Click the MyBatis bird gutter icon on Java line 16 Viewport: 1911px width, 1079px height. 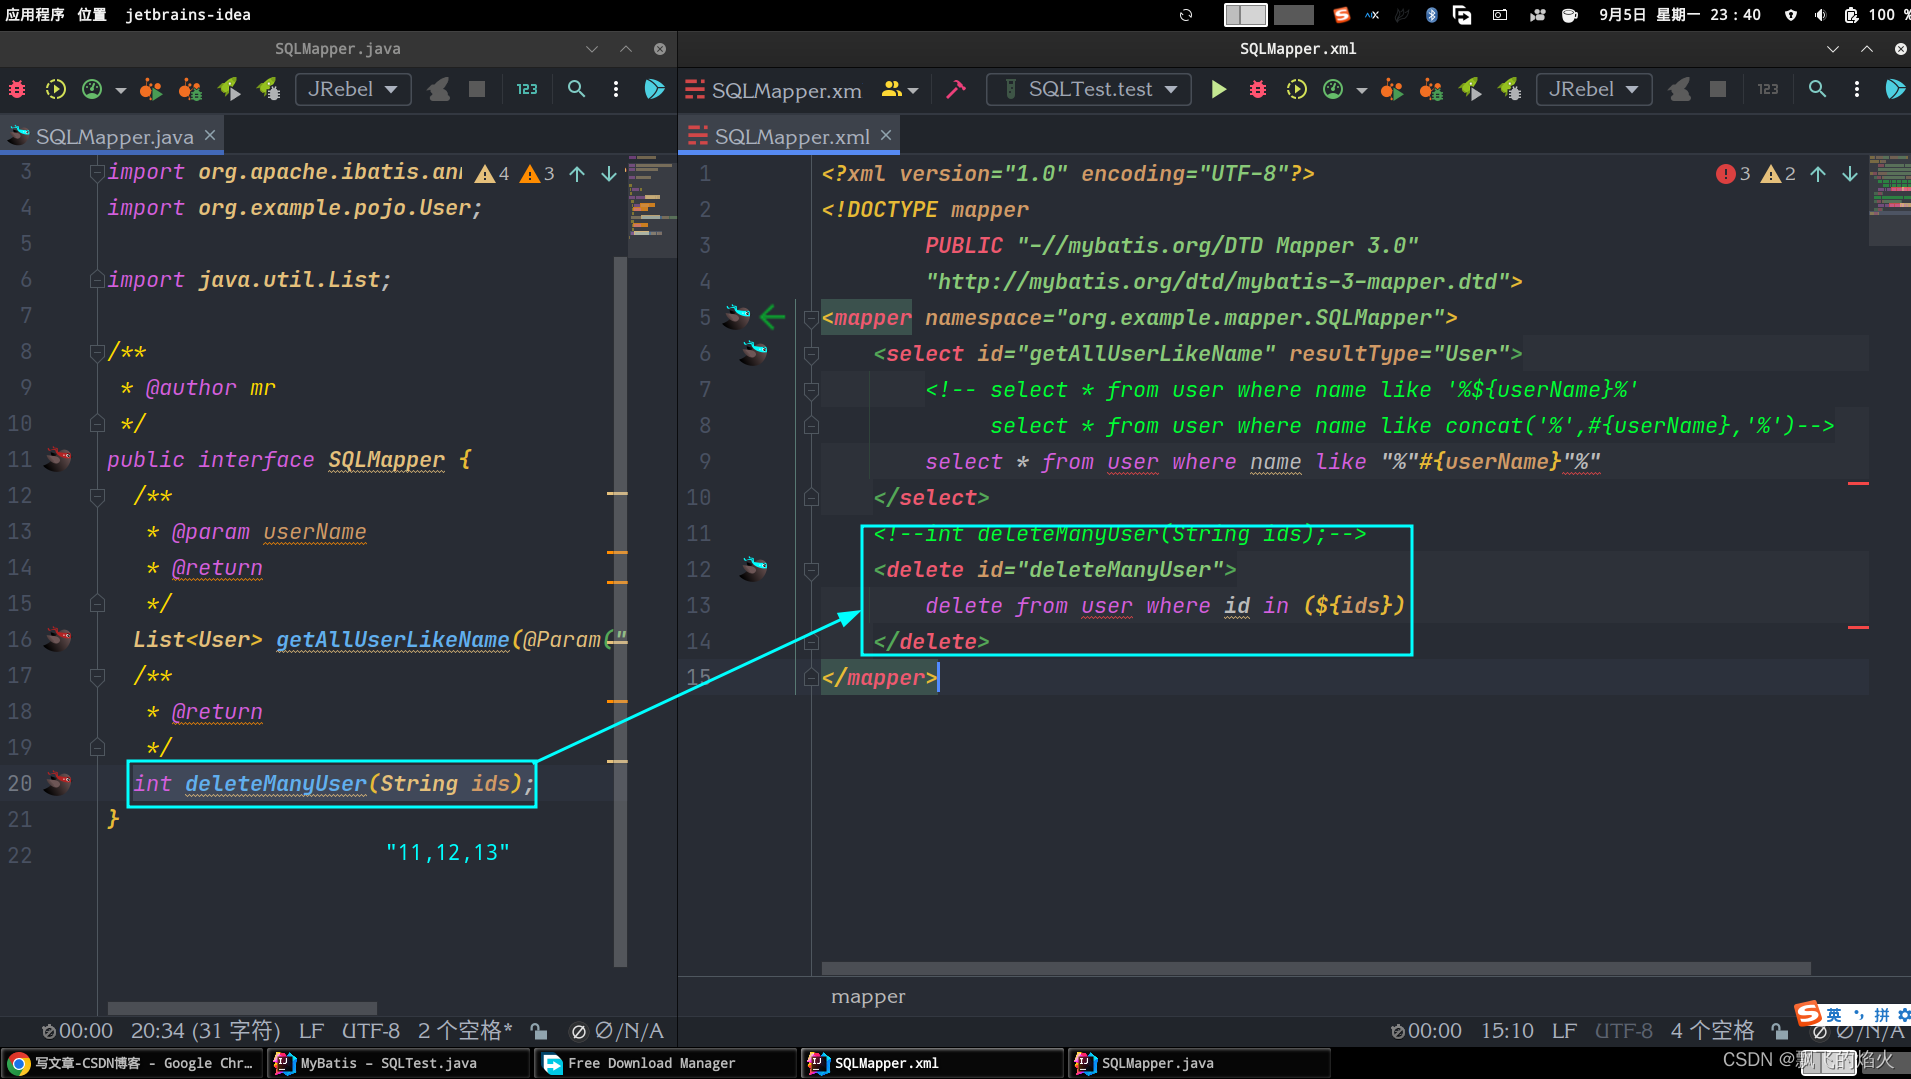point(58,639)
